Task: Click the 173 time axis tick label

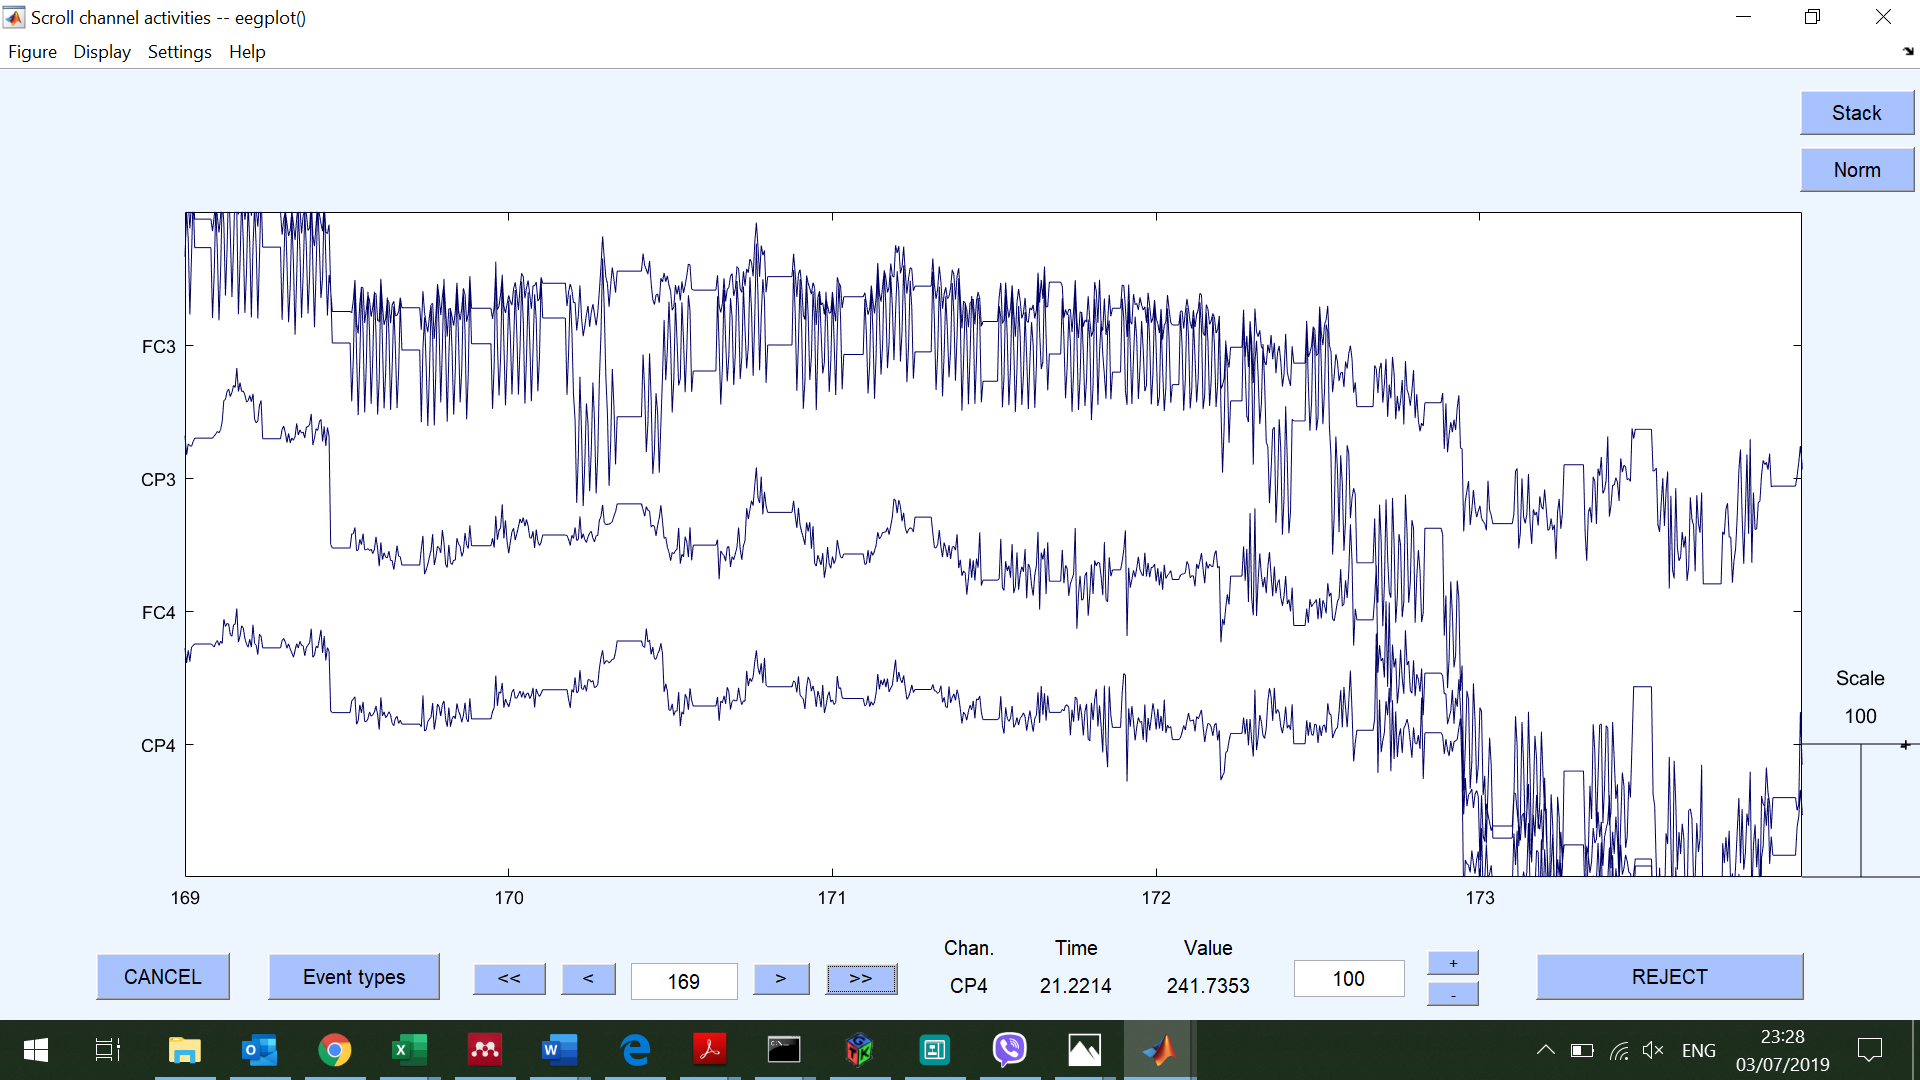Action: pos(1480,898)
